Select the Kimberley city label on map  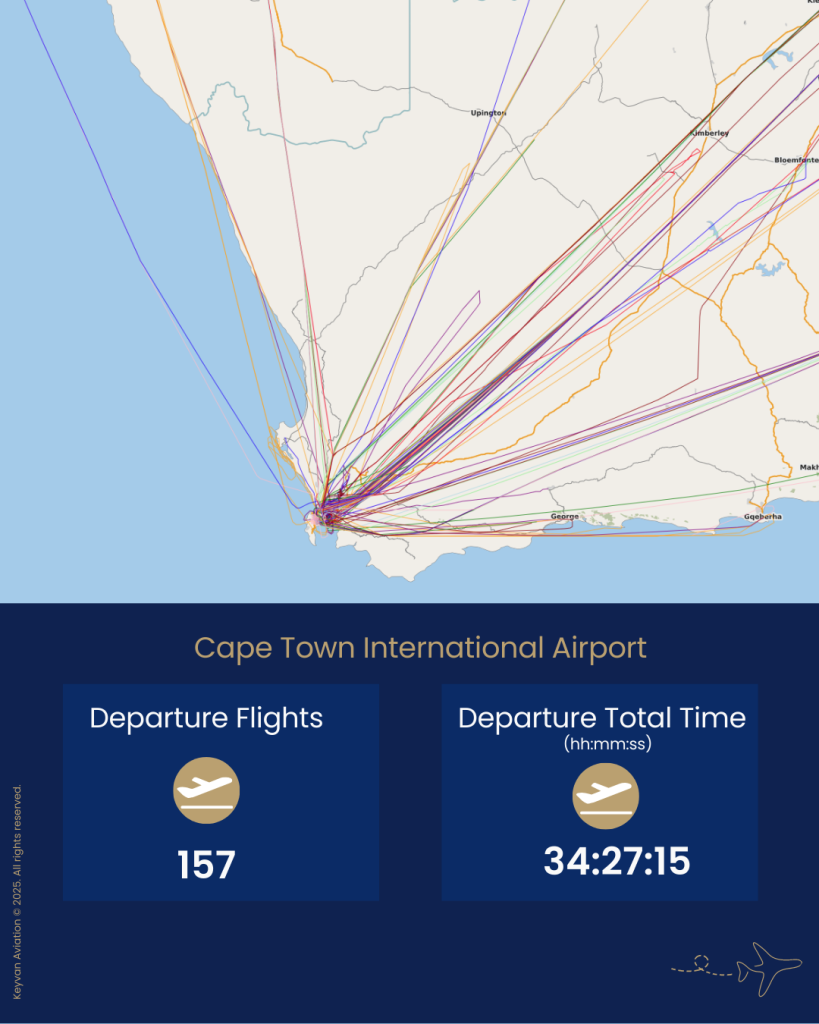tap(709, 133)
